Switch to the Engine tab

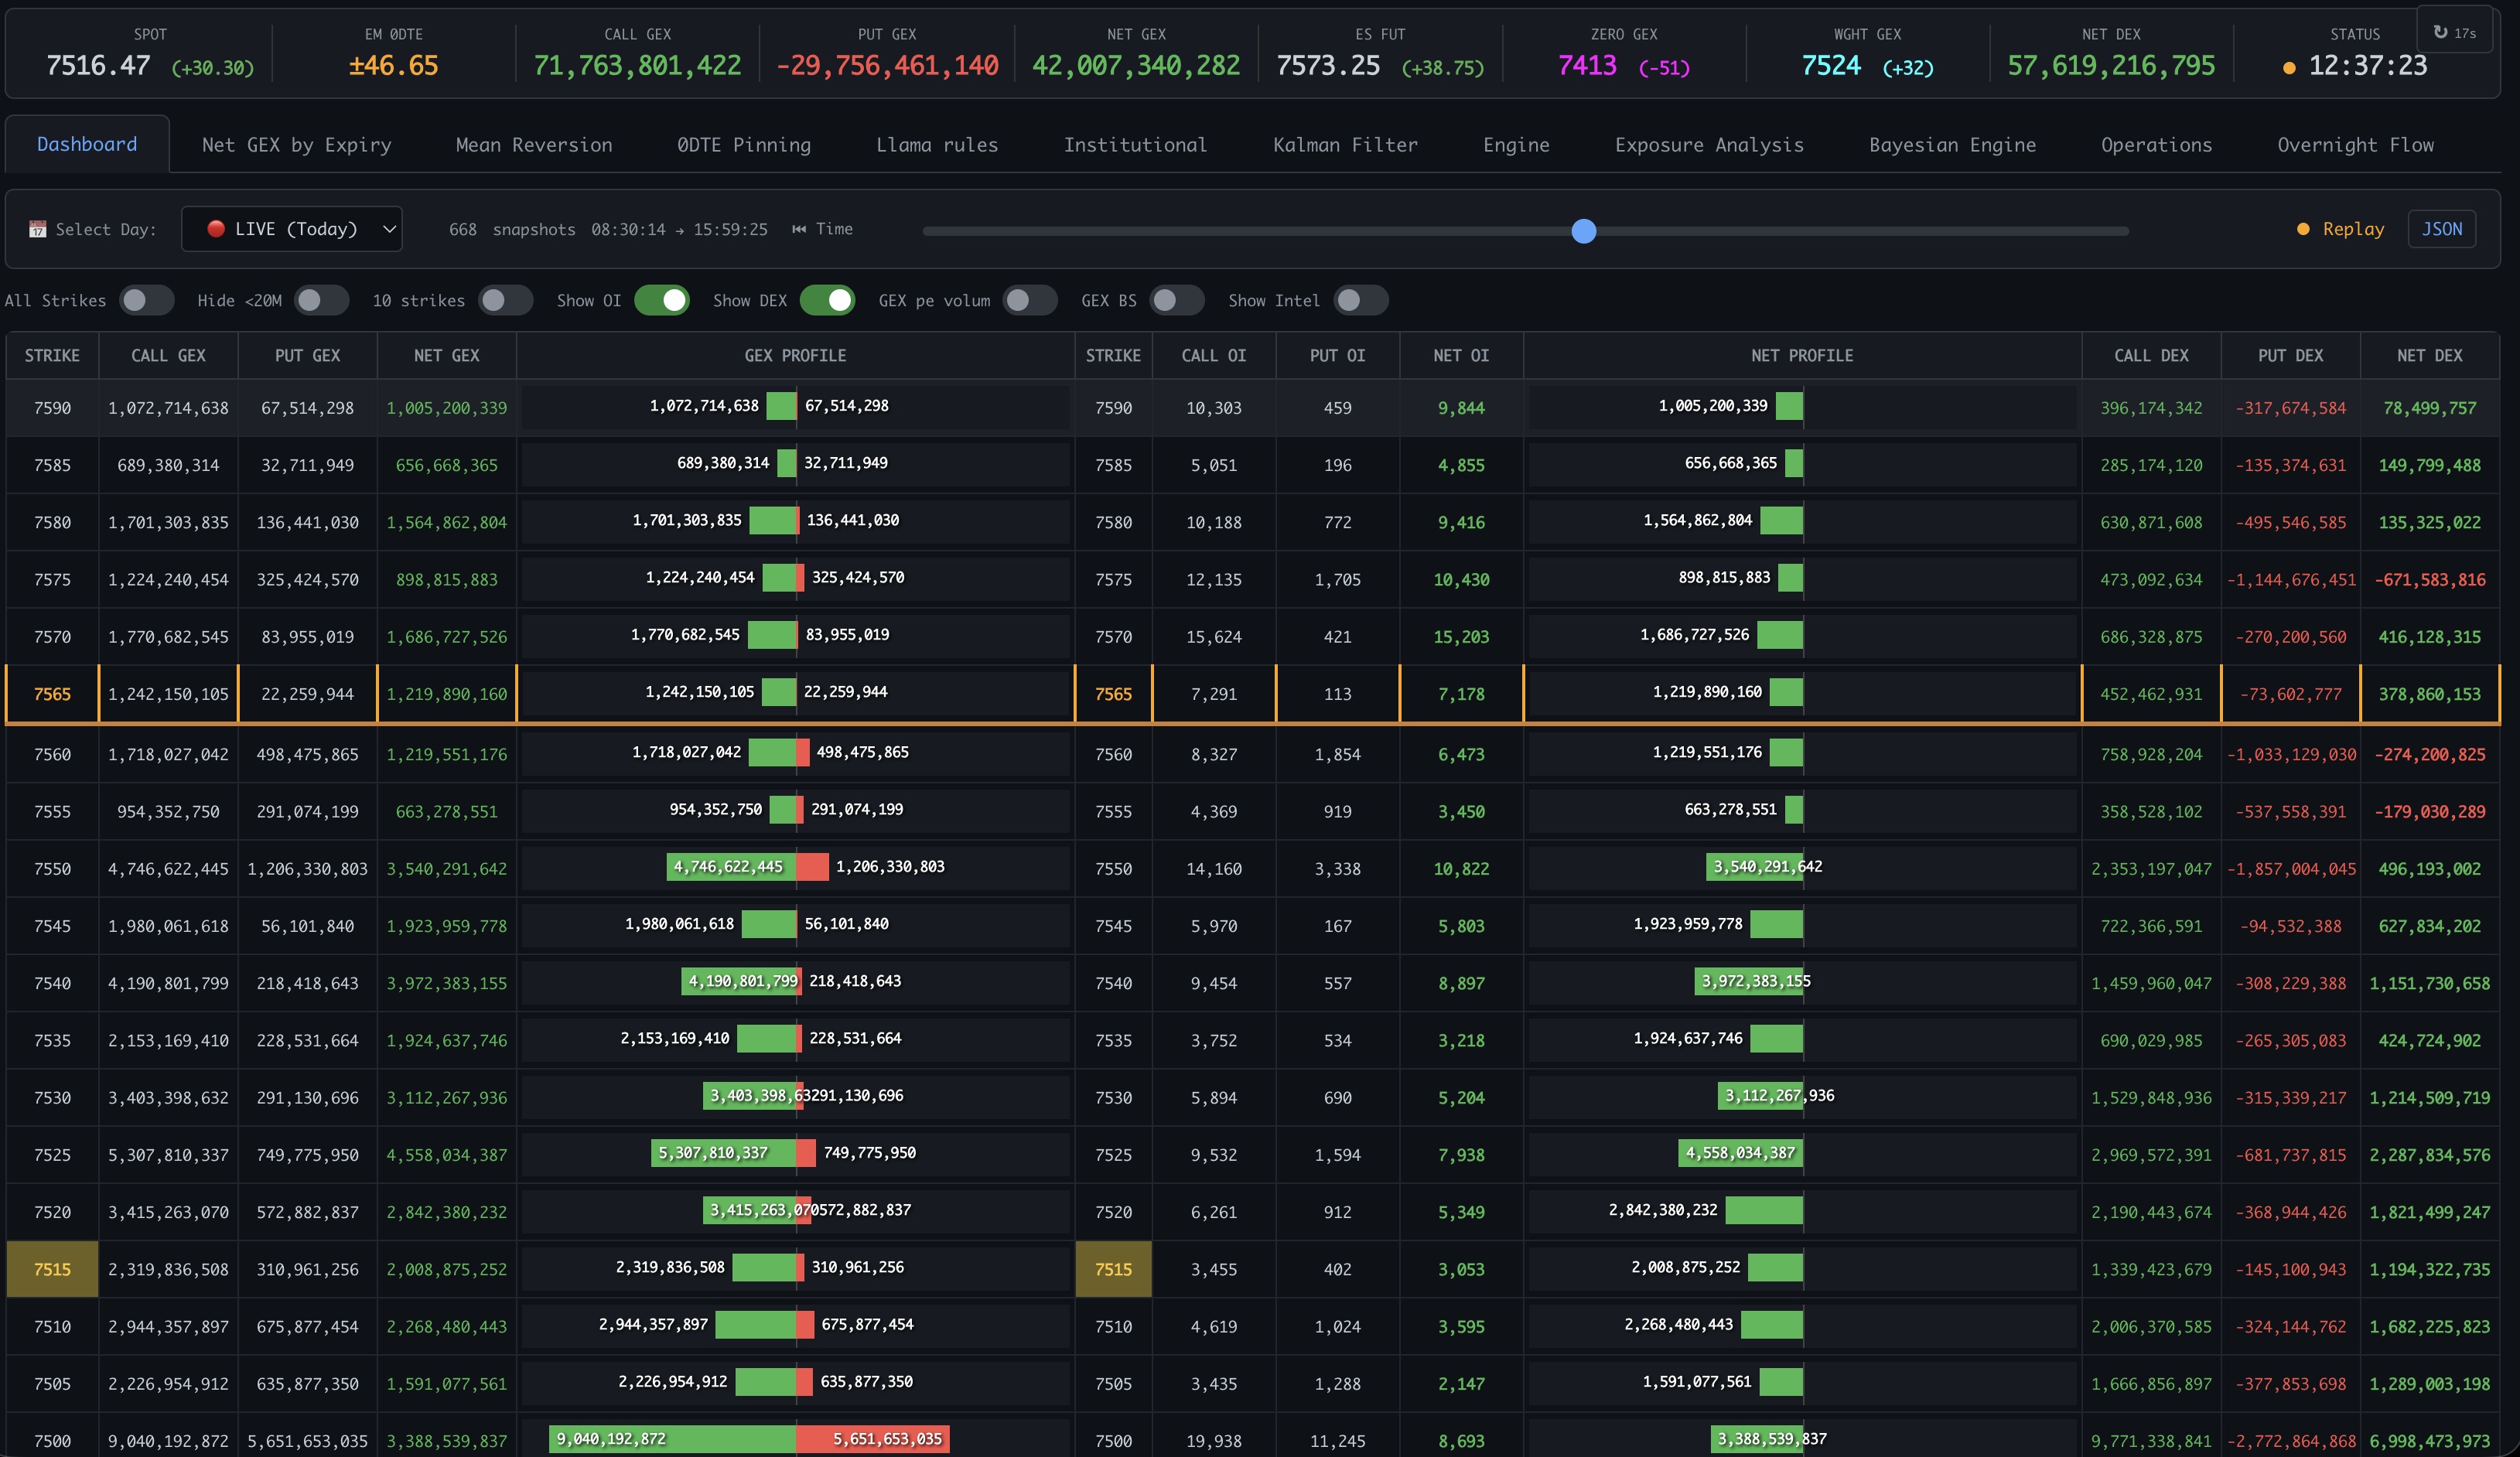pyautogui.click(x=1516, y=145)
